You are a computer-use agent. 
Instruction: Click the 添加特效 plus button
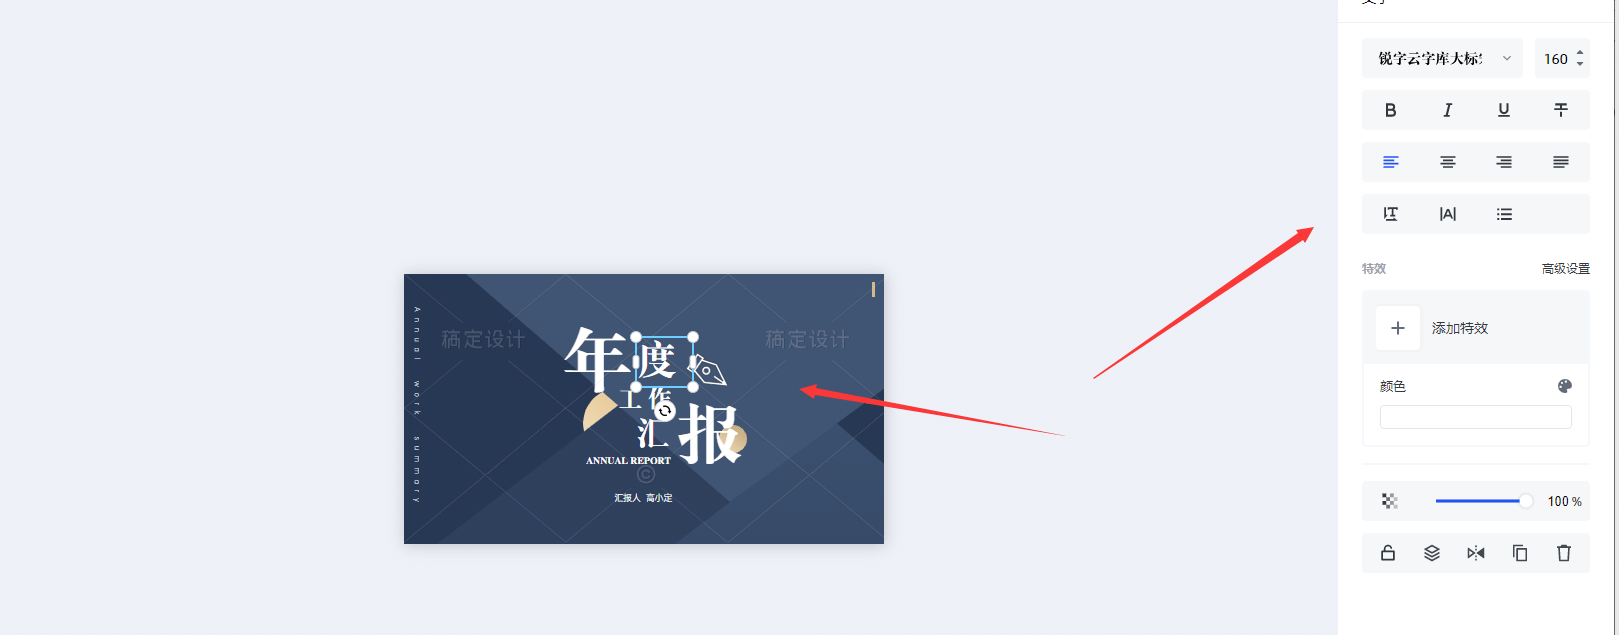(x=1398, y=328)
